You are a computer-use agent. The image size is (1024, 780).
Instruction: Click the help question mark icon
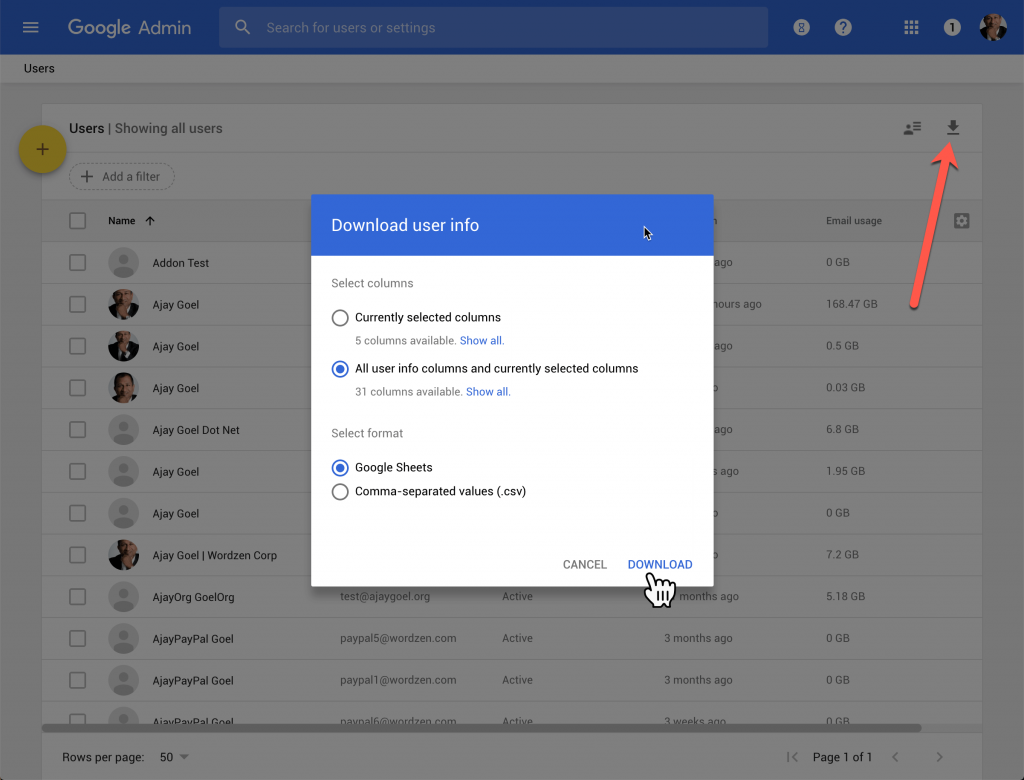tap(843, 27)
